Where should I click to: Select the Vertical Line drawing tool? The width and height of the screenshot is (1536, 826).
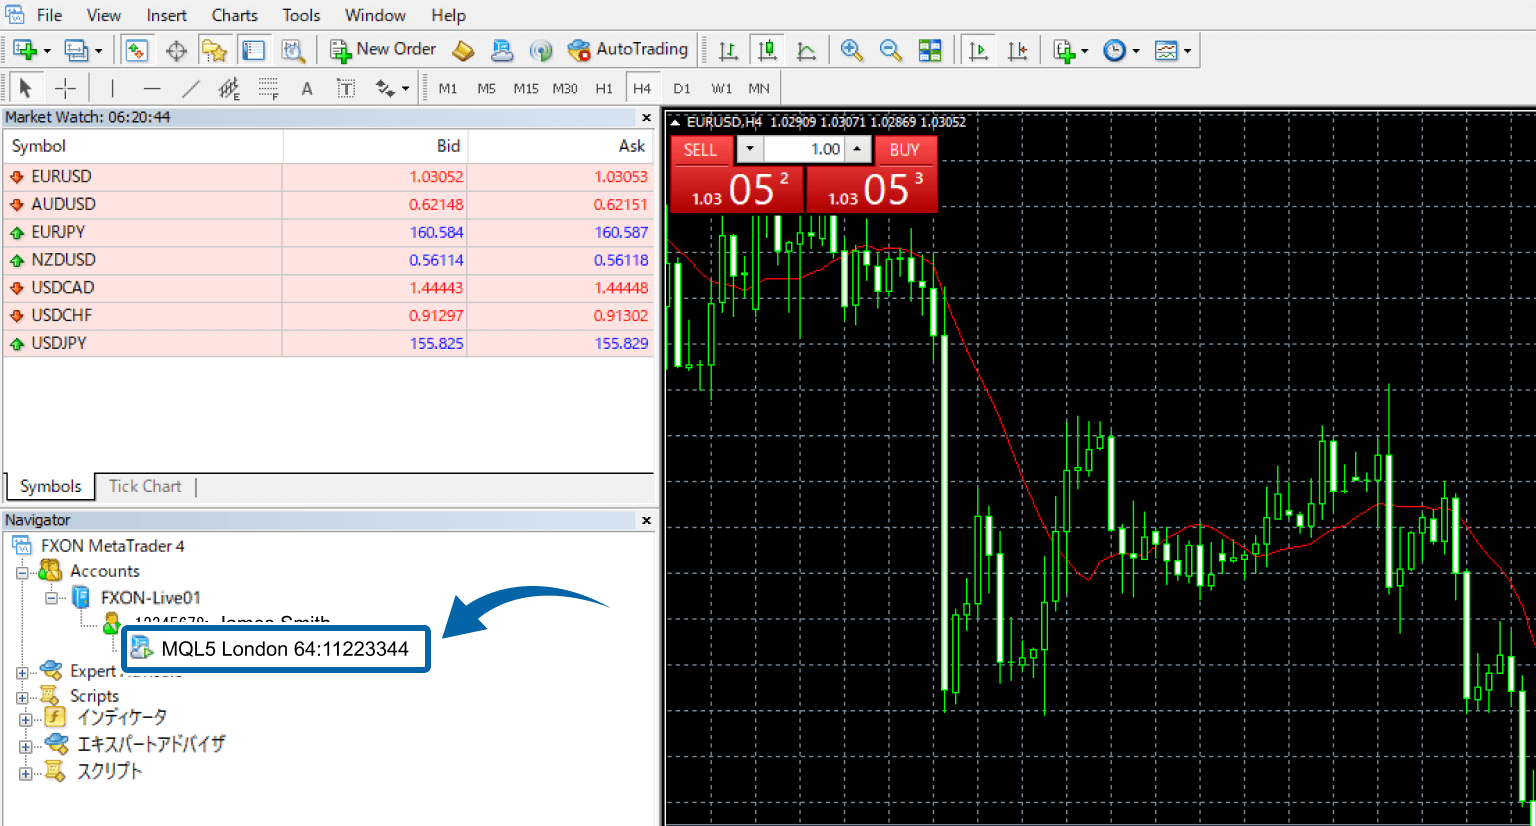coord(112,88)
